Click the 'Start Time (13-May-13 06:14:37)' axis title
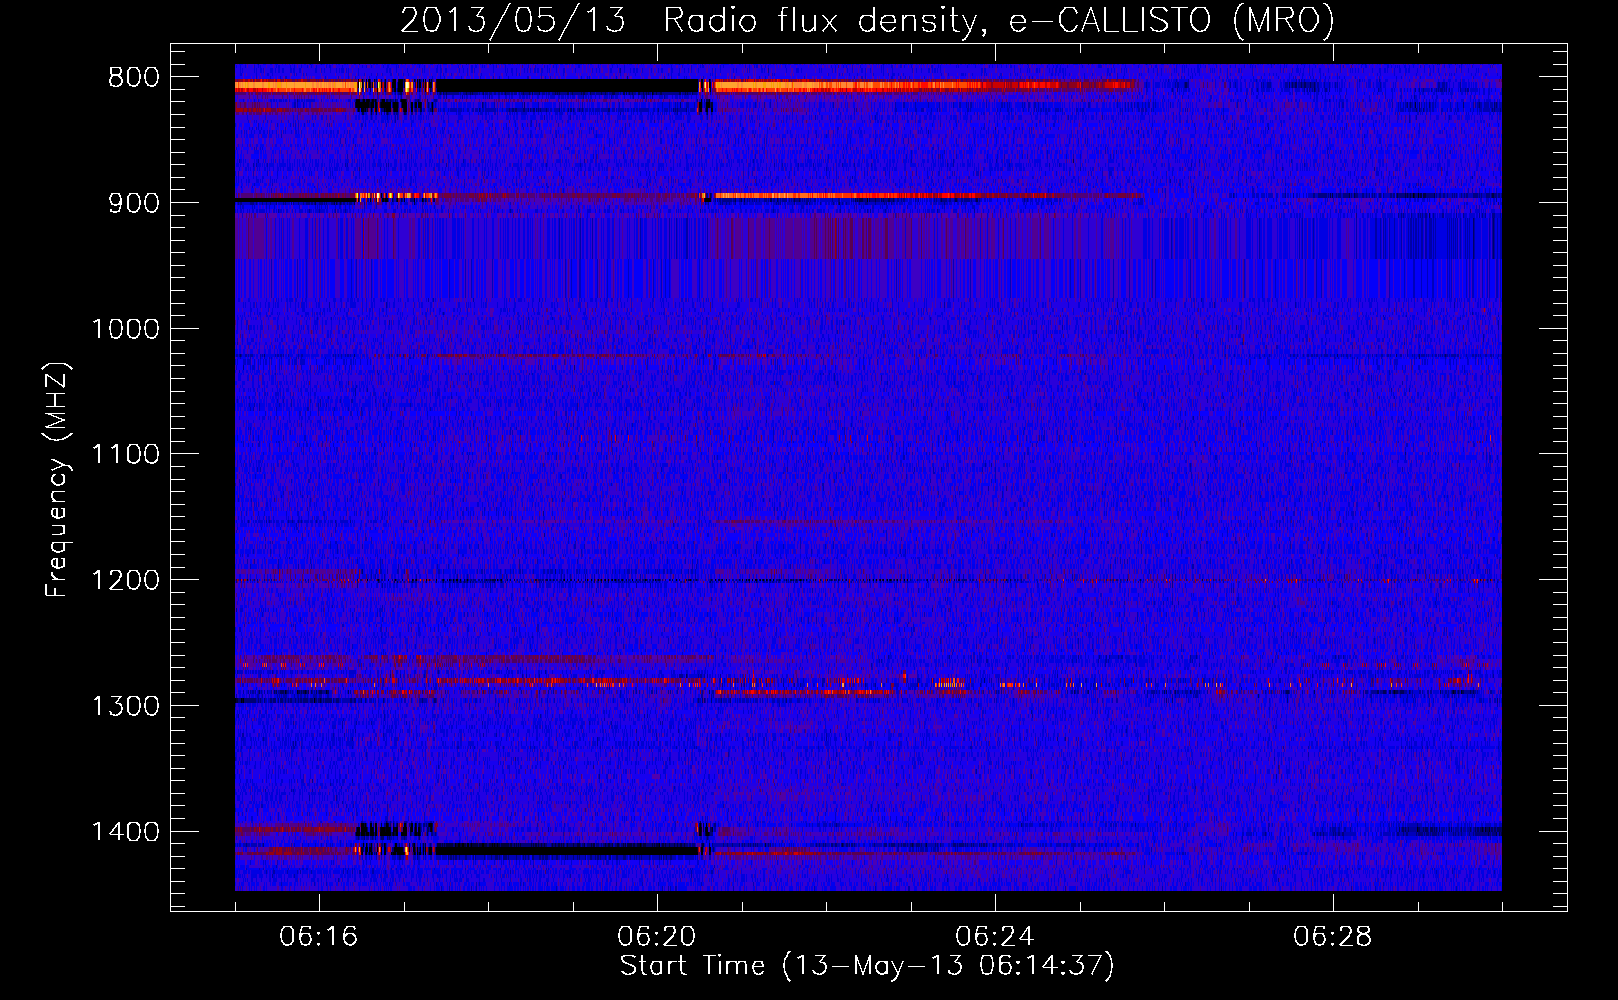The width and height of the screenshot is (1618, 1000). click(x=867, y=966)
